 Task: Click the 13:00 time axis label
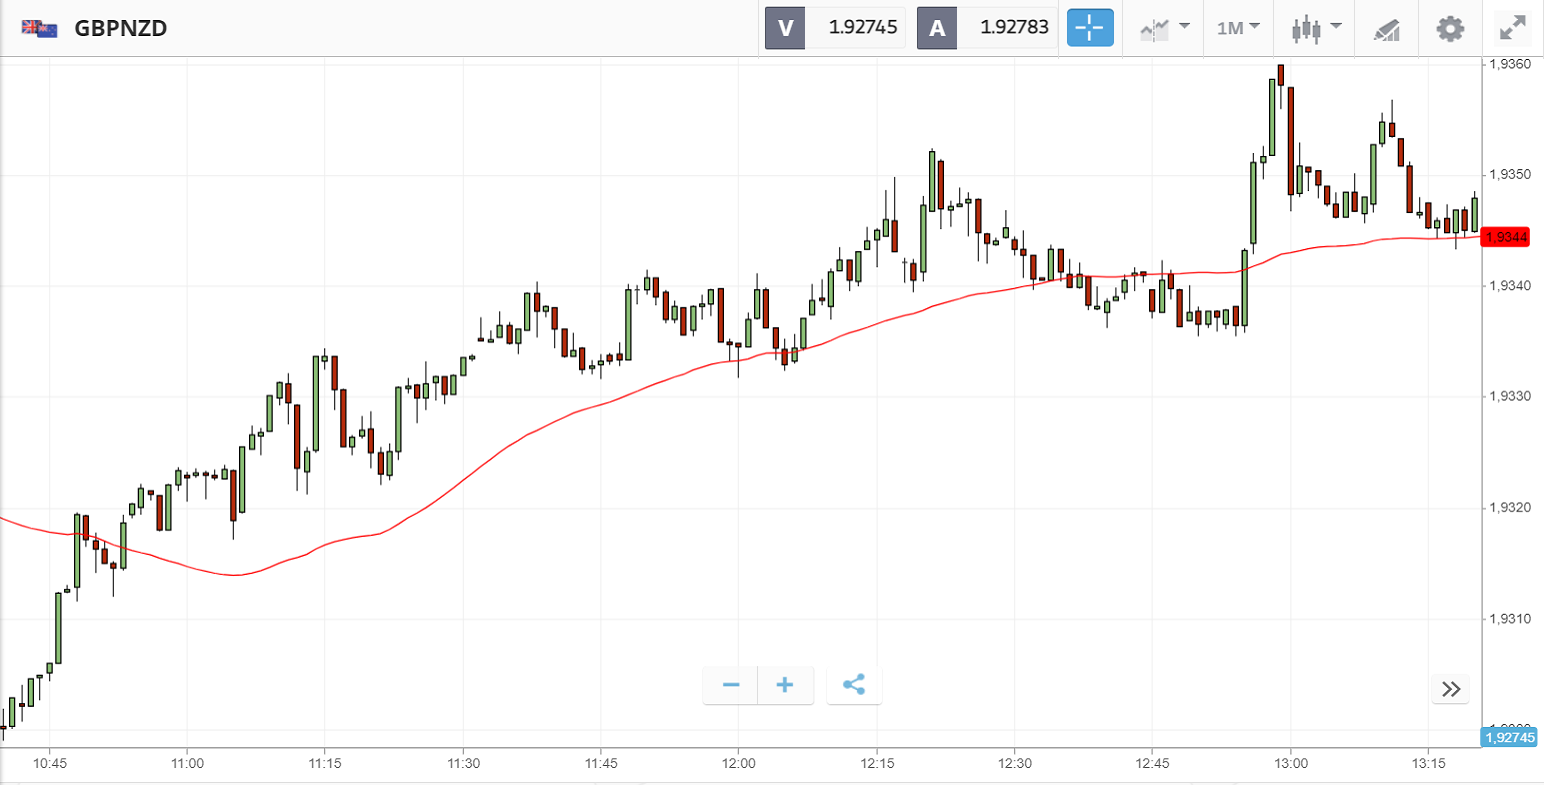pos(1290,764)
